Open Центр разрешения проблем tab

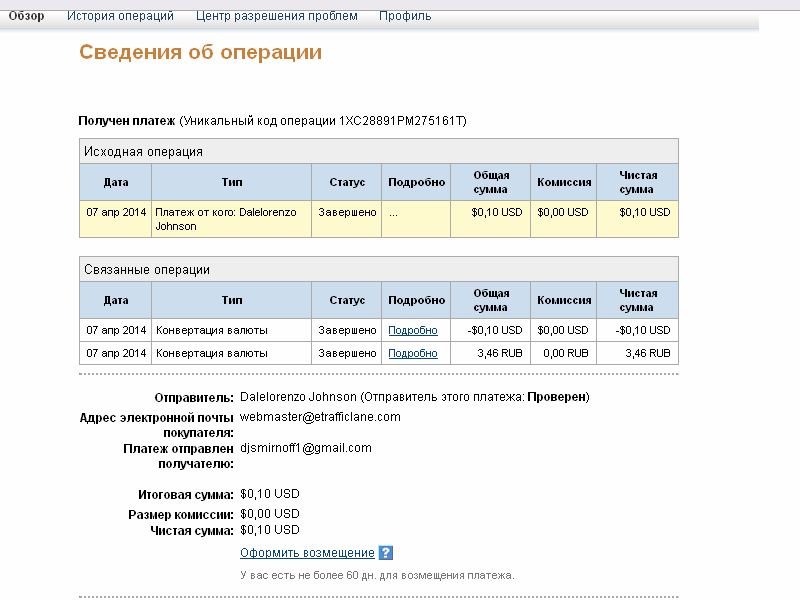click(277, 16)
